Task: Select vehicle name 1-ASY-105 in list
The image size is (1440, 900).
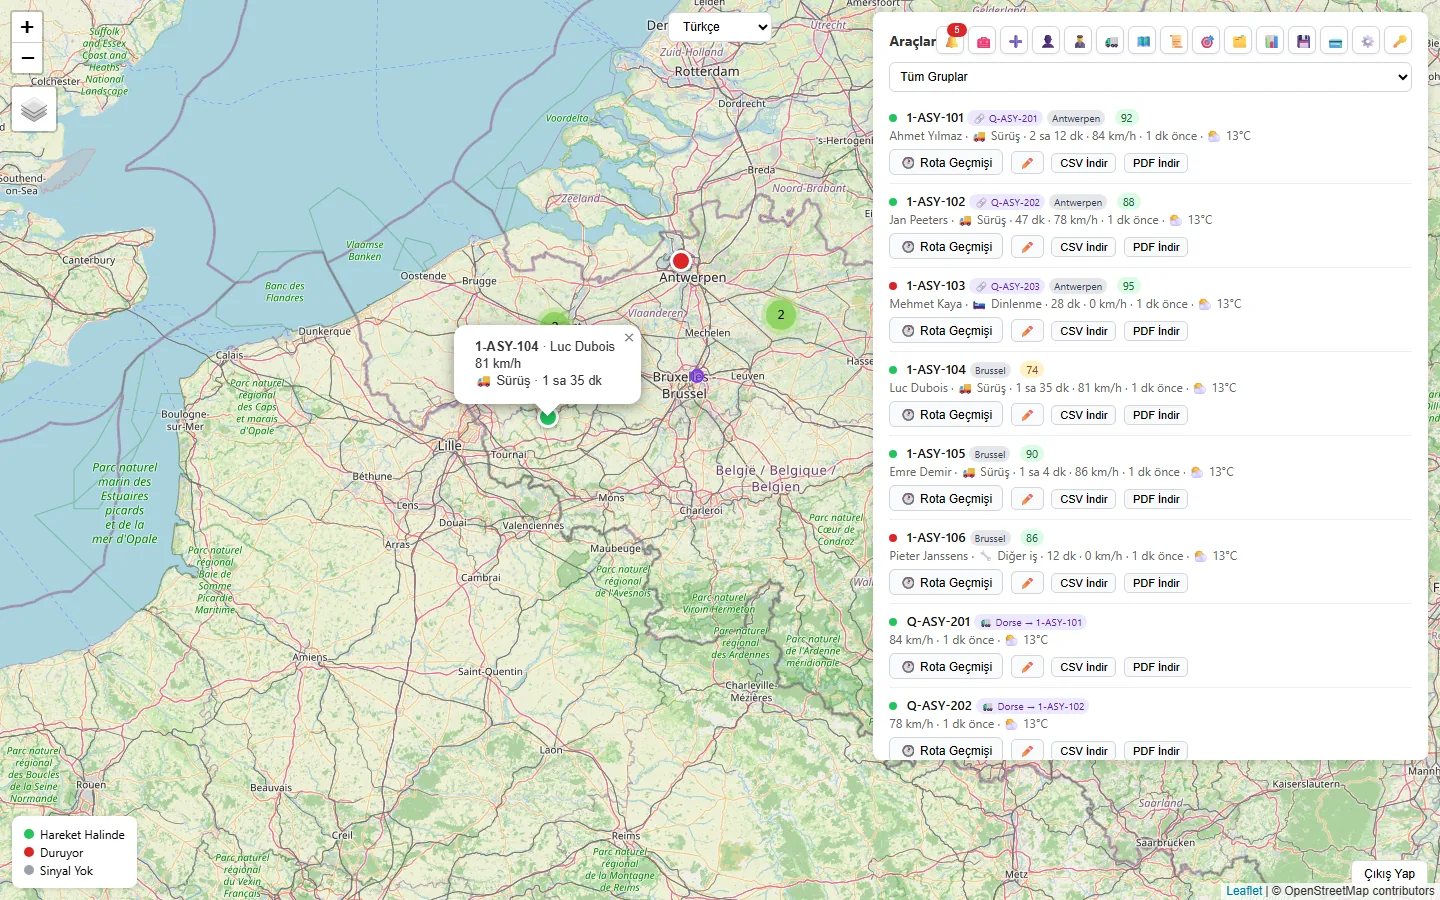Action: (936, 454)
